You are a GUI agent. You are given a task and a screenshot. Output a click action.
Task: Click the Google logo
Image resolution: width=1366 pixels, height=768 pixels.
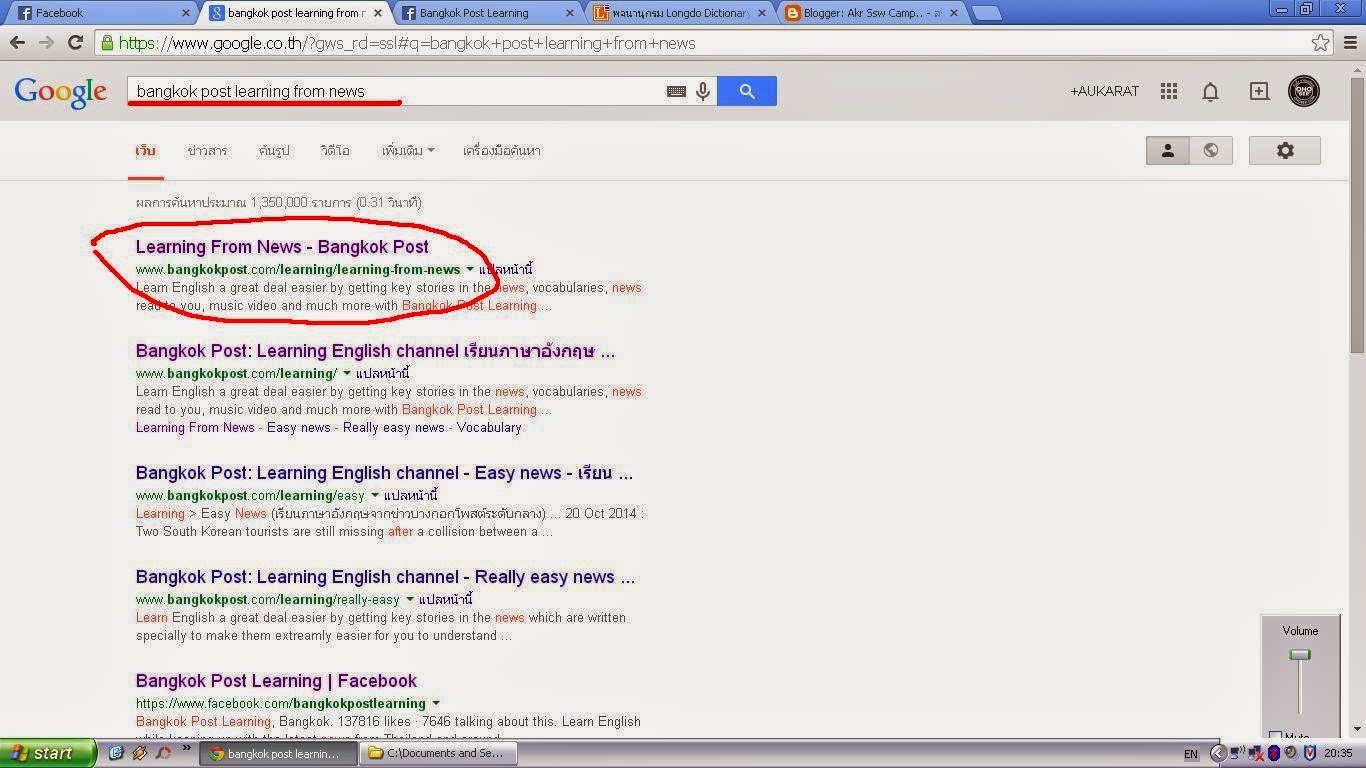point(60,92)
